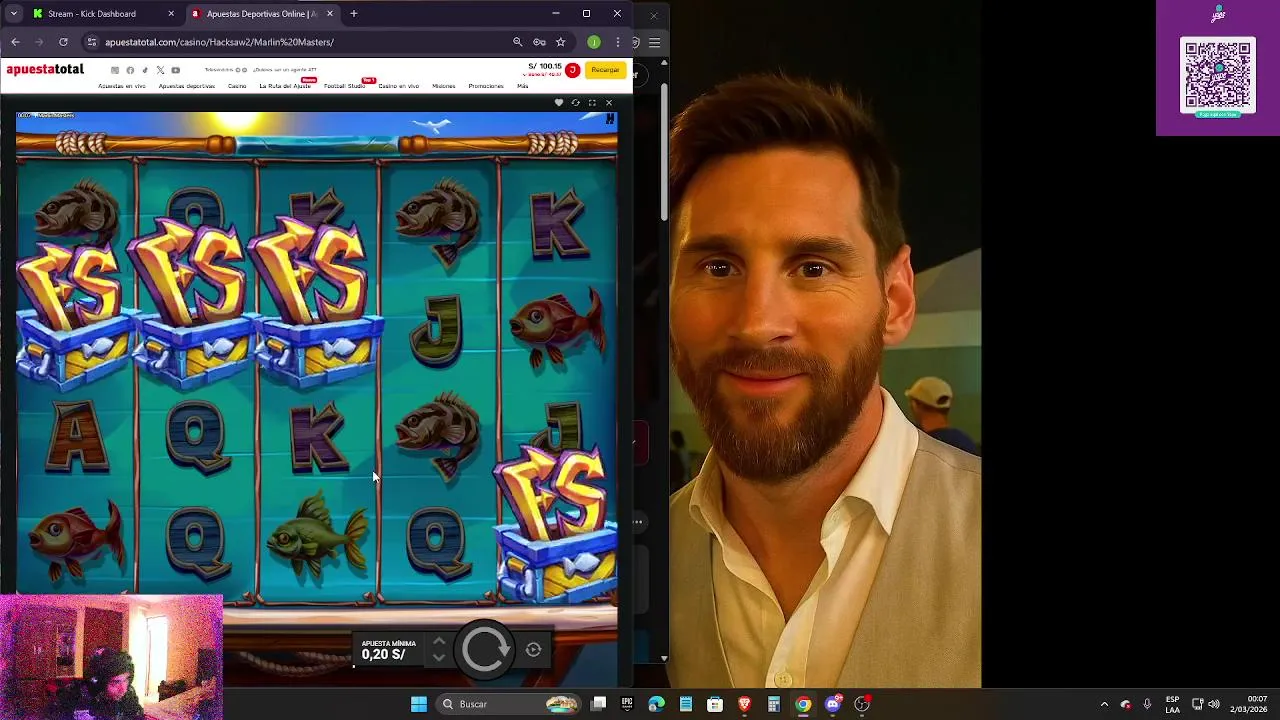Click the QR code in the top-right overlay
The height and width of the screenshot is (720, 1280).
[x=1218, y=76]
